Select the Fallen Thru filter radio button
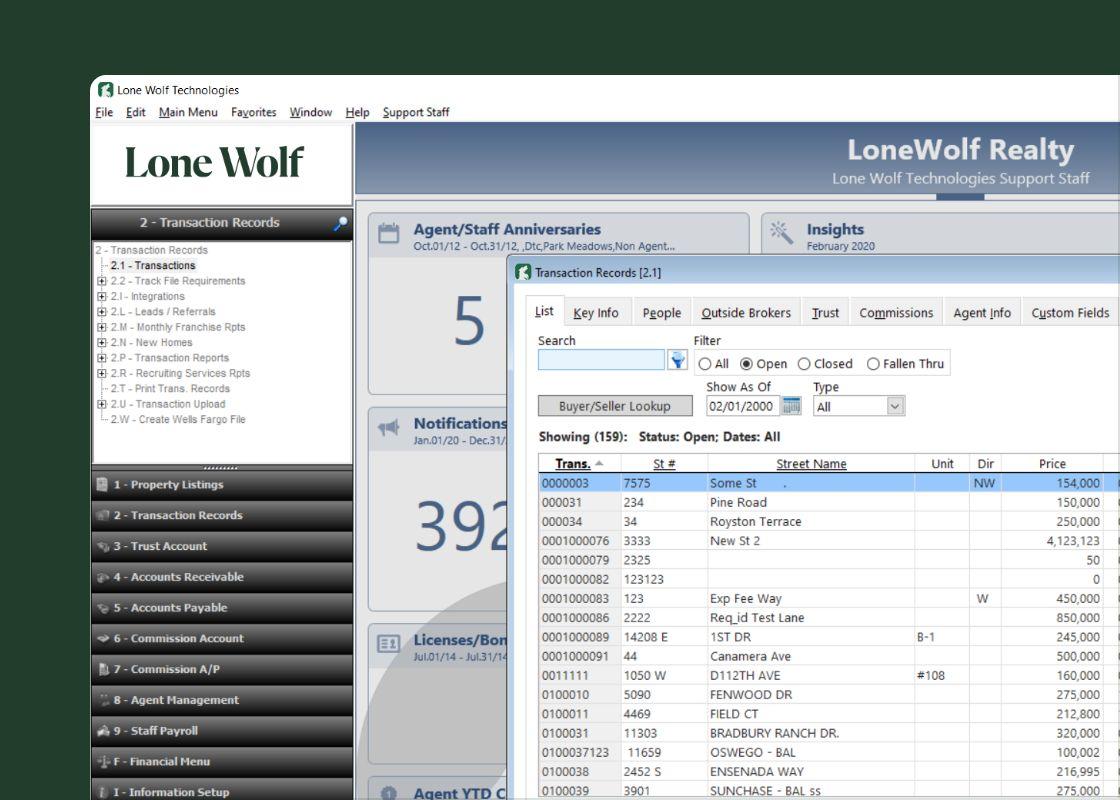The width and height of the screenshot is (1120, 800). pyautogui.click(x=873, y=364)
